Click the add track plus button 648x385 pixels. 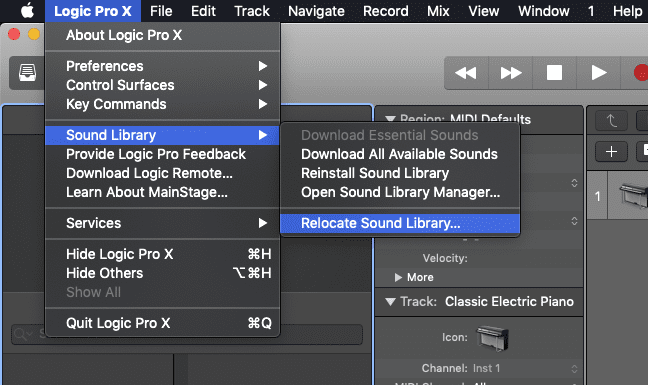pos(611,152)
